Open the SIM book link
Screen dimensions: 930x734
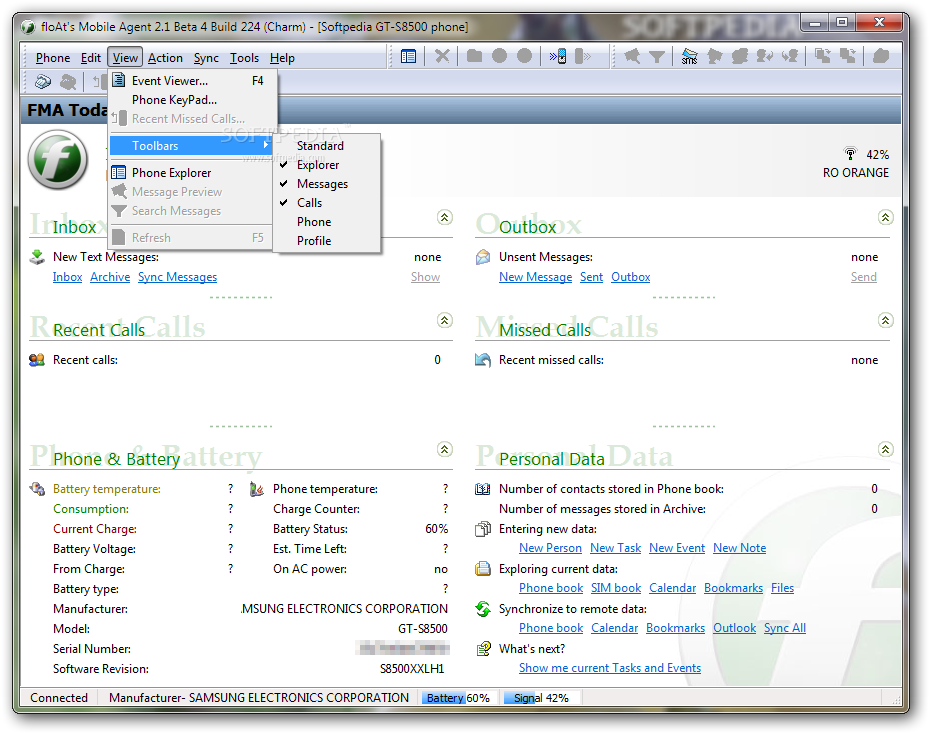tap(616, 588)
